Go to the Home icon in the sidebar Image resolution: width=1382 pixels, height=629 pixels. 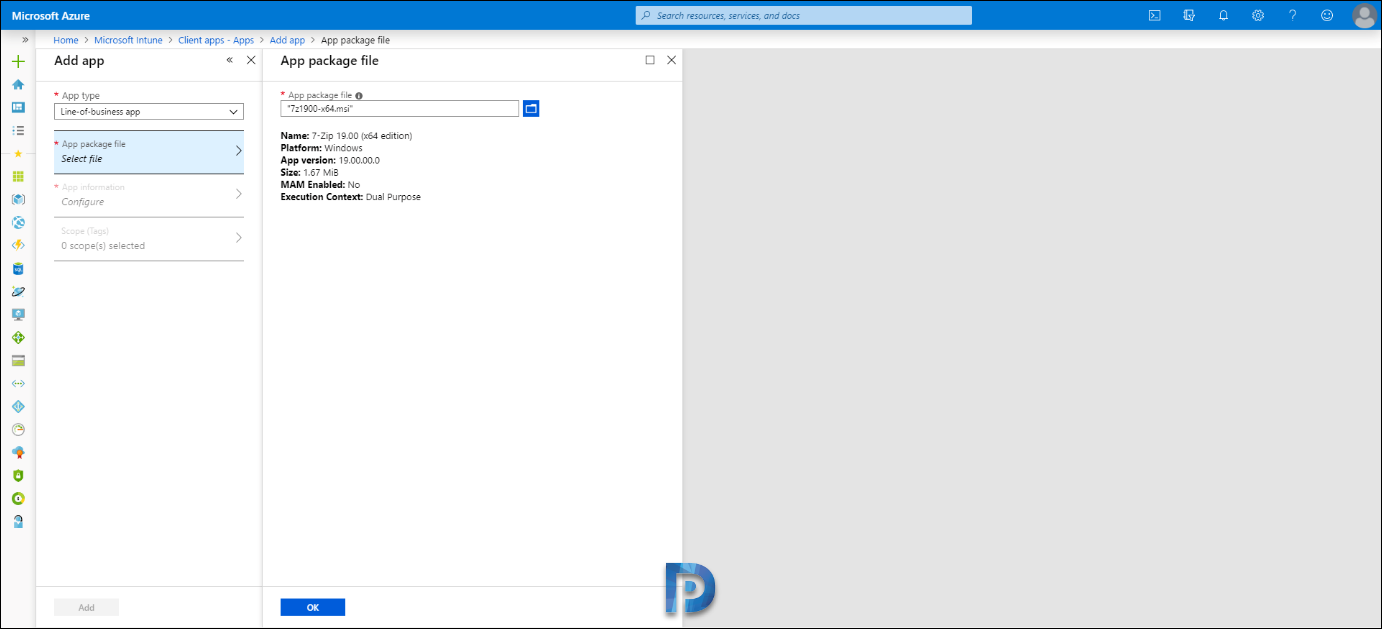(18, 84)
